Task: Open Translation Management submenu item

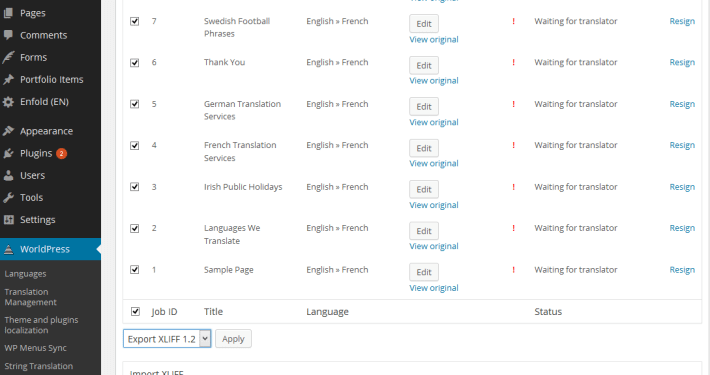Action: tap(30, 297)
